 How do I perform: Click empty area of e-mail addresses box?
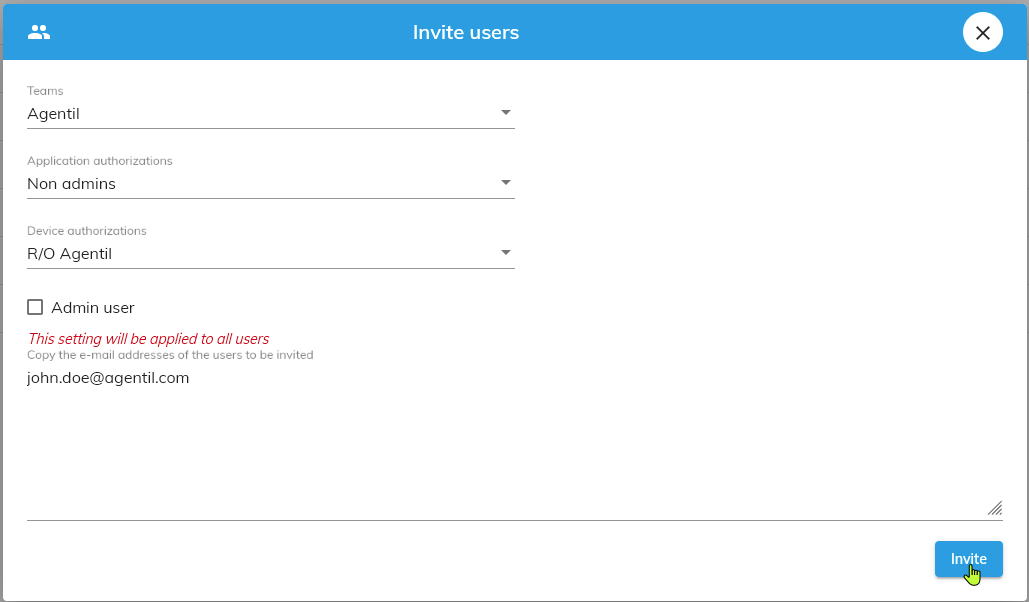click(500, 450)
